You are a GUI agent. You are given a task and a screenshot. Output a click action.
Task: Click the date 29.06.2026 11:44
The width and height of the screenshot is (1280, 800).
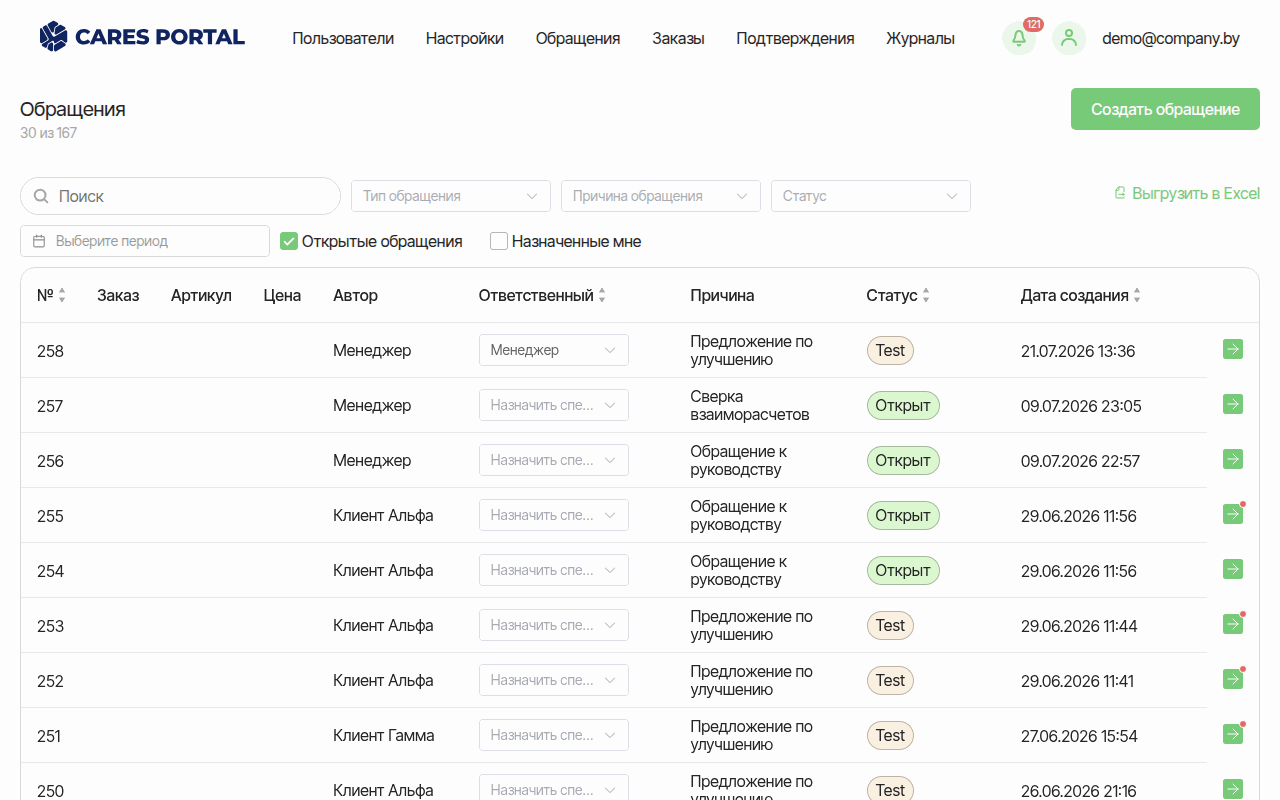click(x=1079, y=626)
